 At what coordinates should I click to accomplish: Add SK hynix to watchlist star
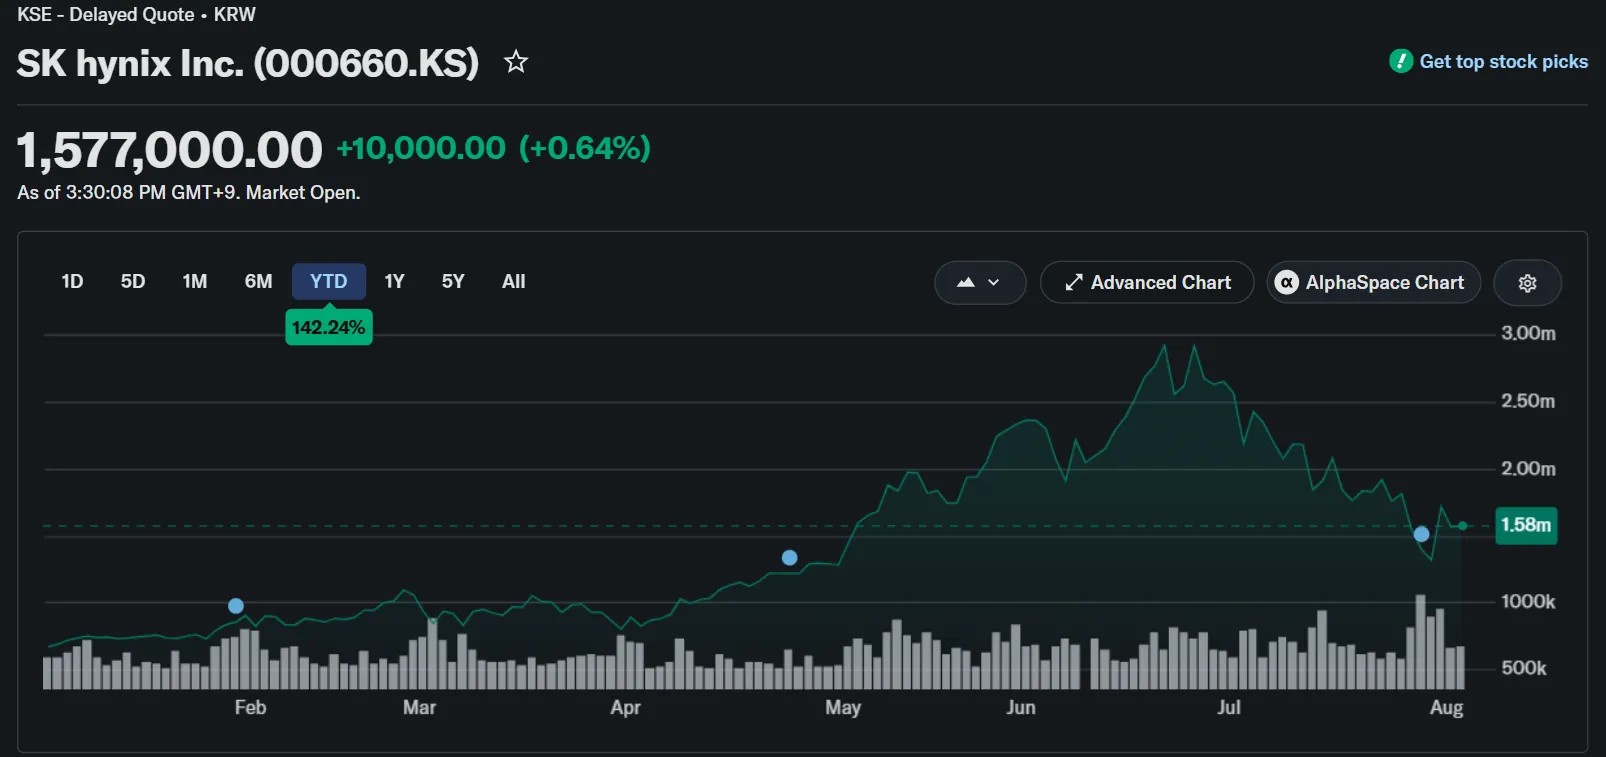516,62
